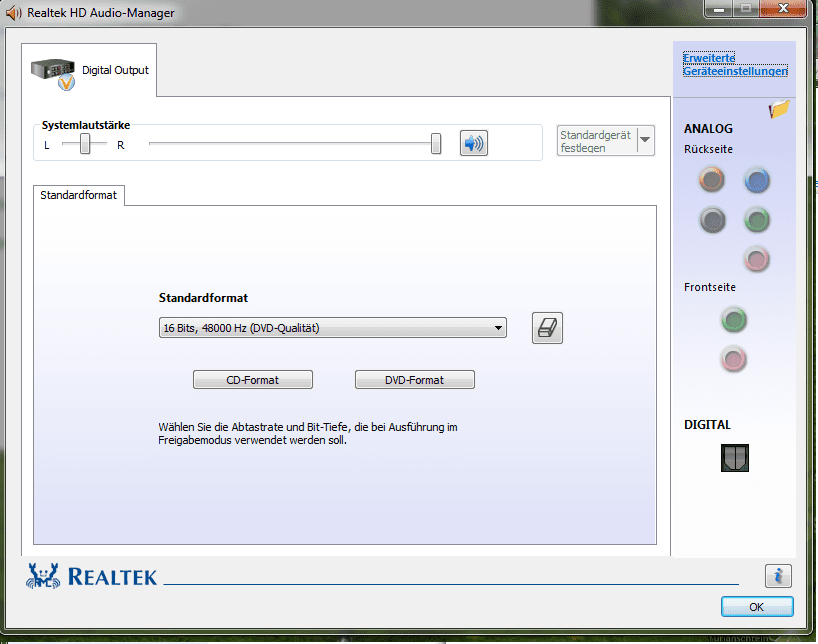Open the information button at bottom right

(x=778, y=576)
